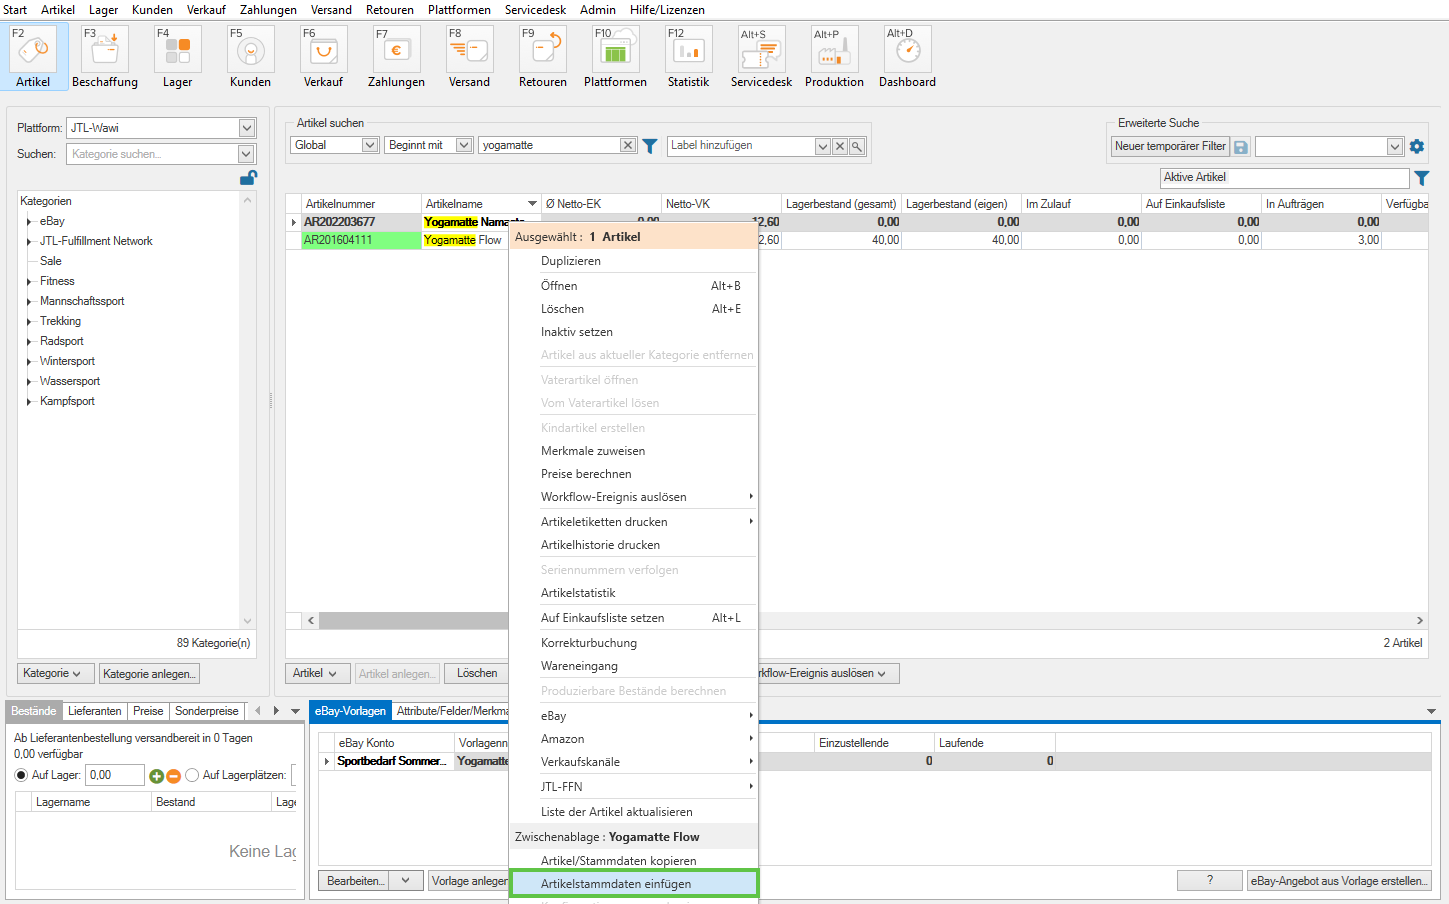
Task: Click Neuer temporärer Filter button
Action: pos(1169,146)
